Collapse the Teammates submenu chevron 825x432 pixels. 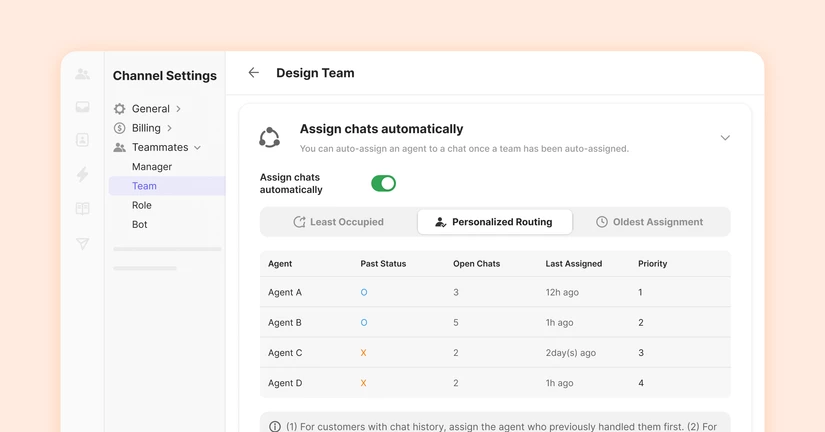pyautogui.click(x=197, y=148)
